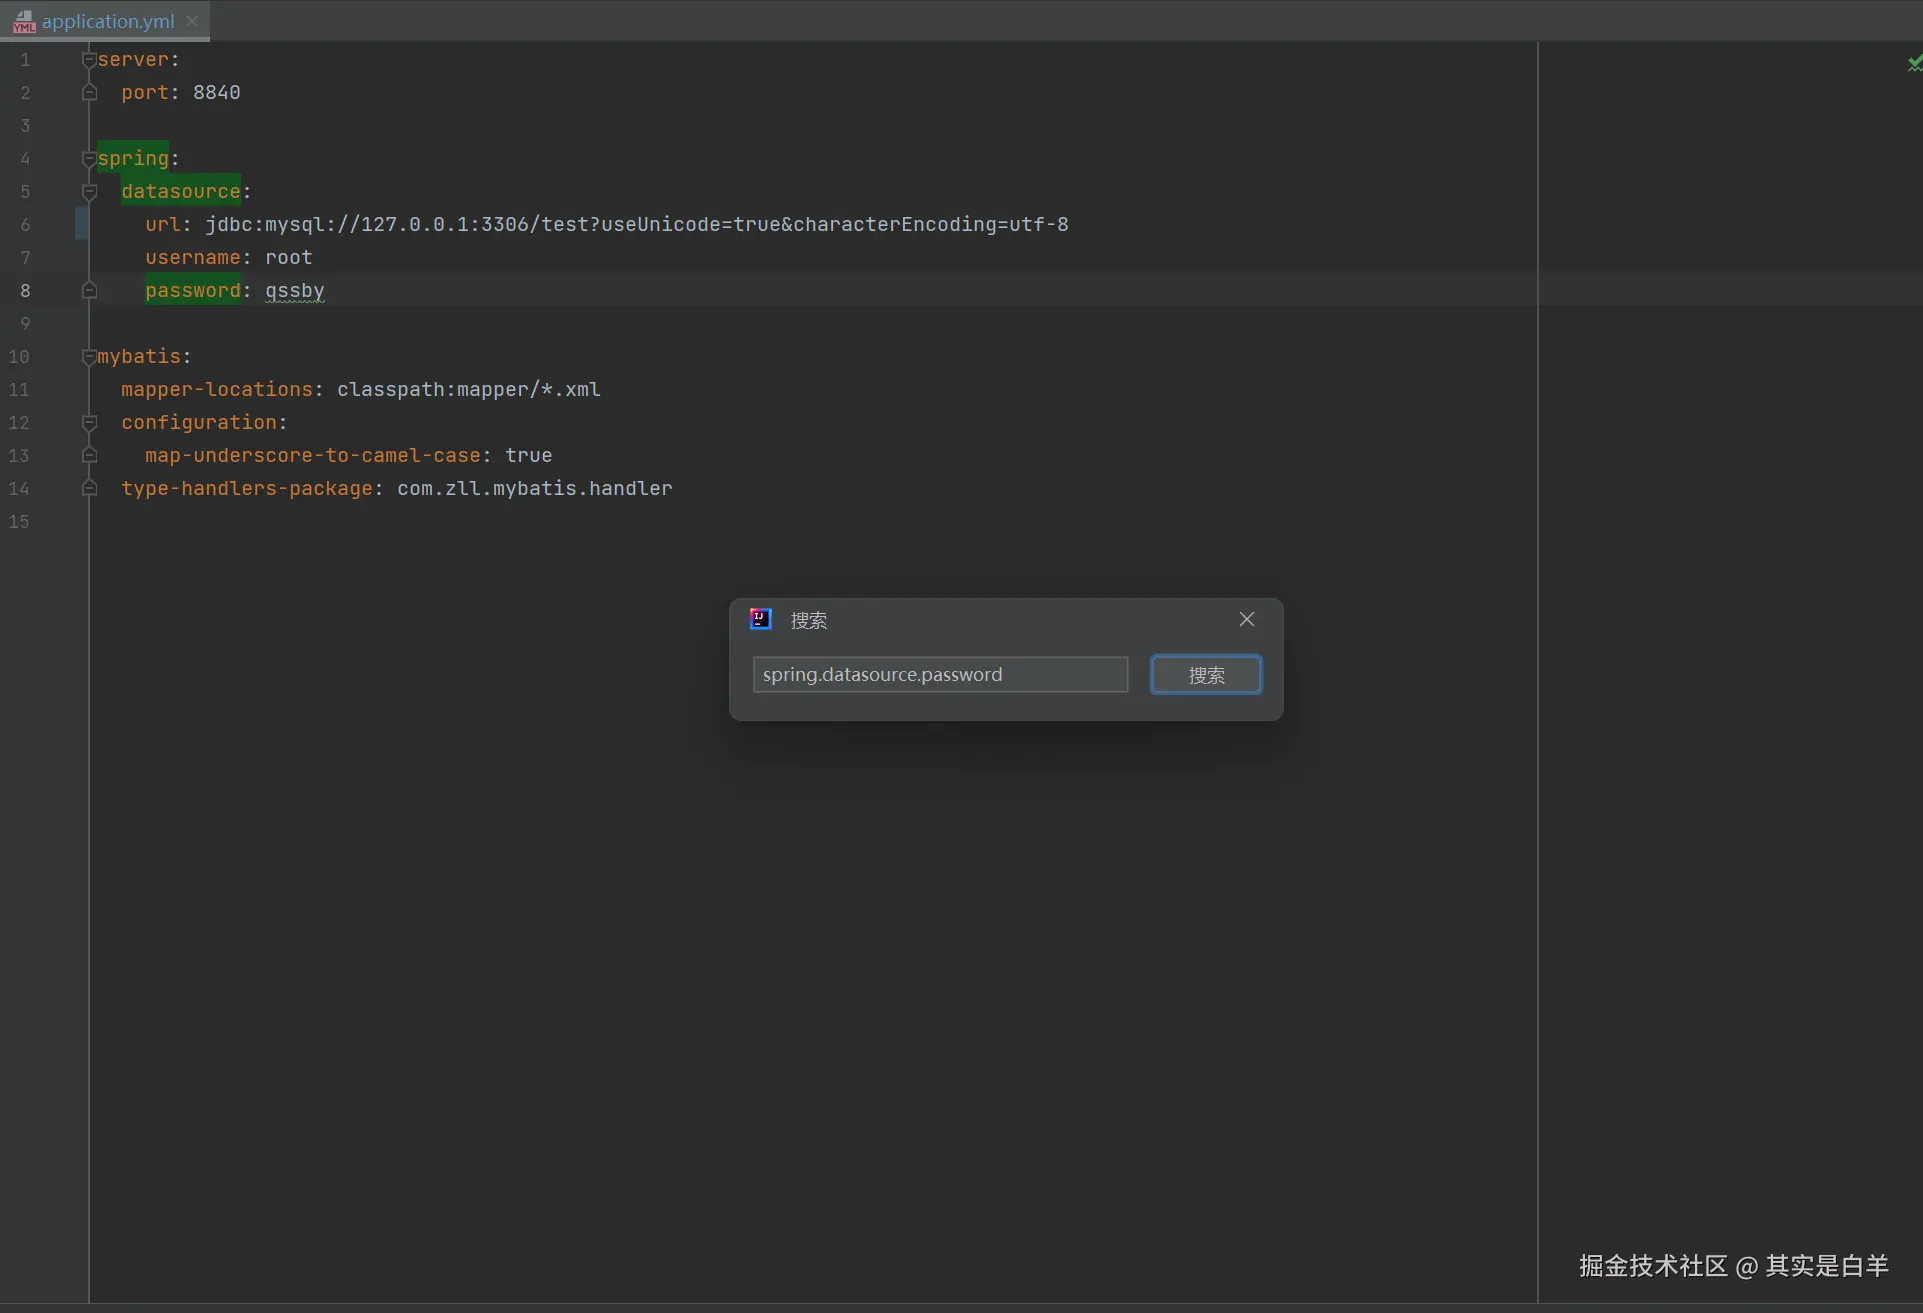Click the fold end marker on the password line

[89, 291]
